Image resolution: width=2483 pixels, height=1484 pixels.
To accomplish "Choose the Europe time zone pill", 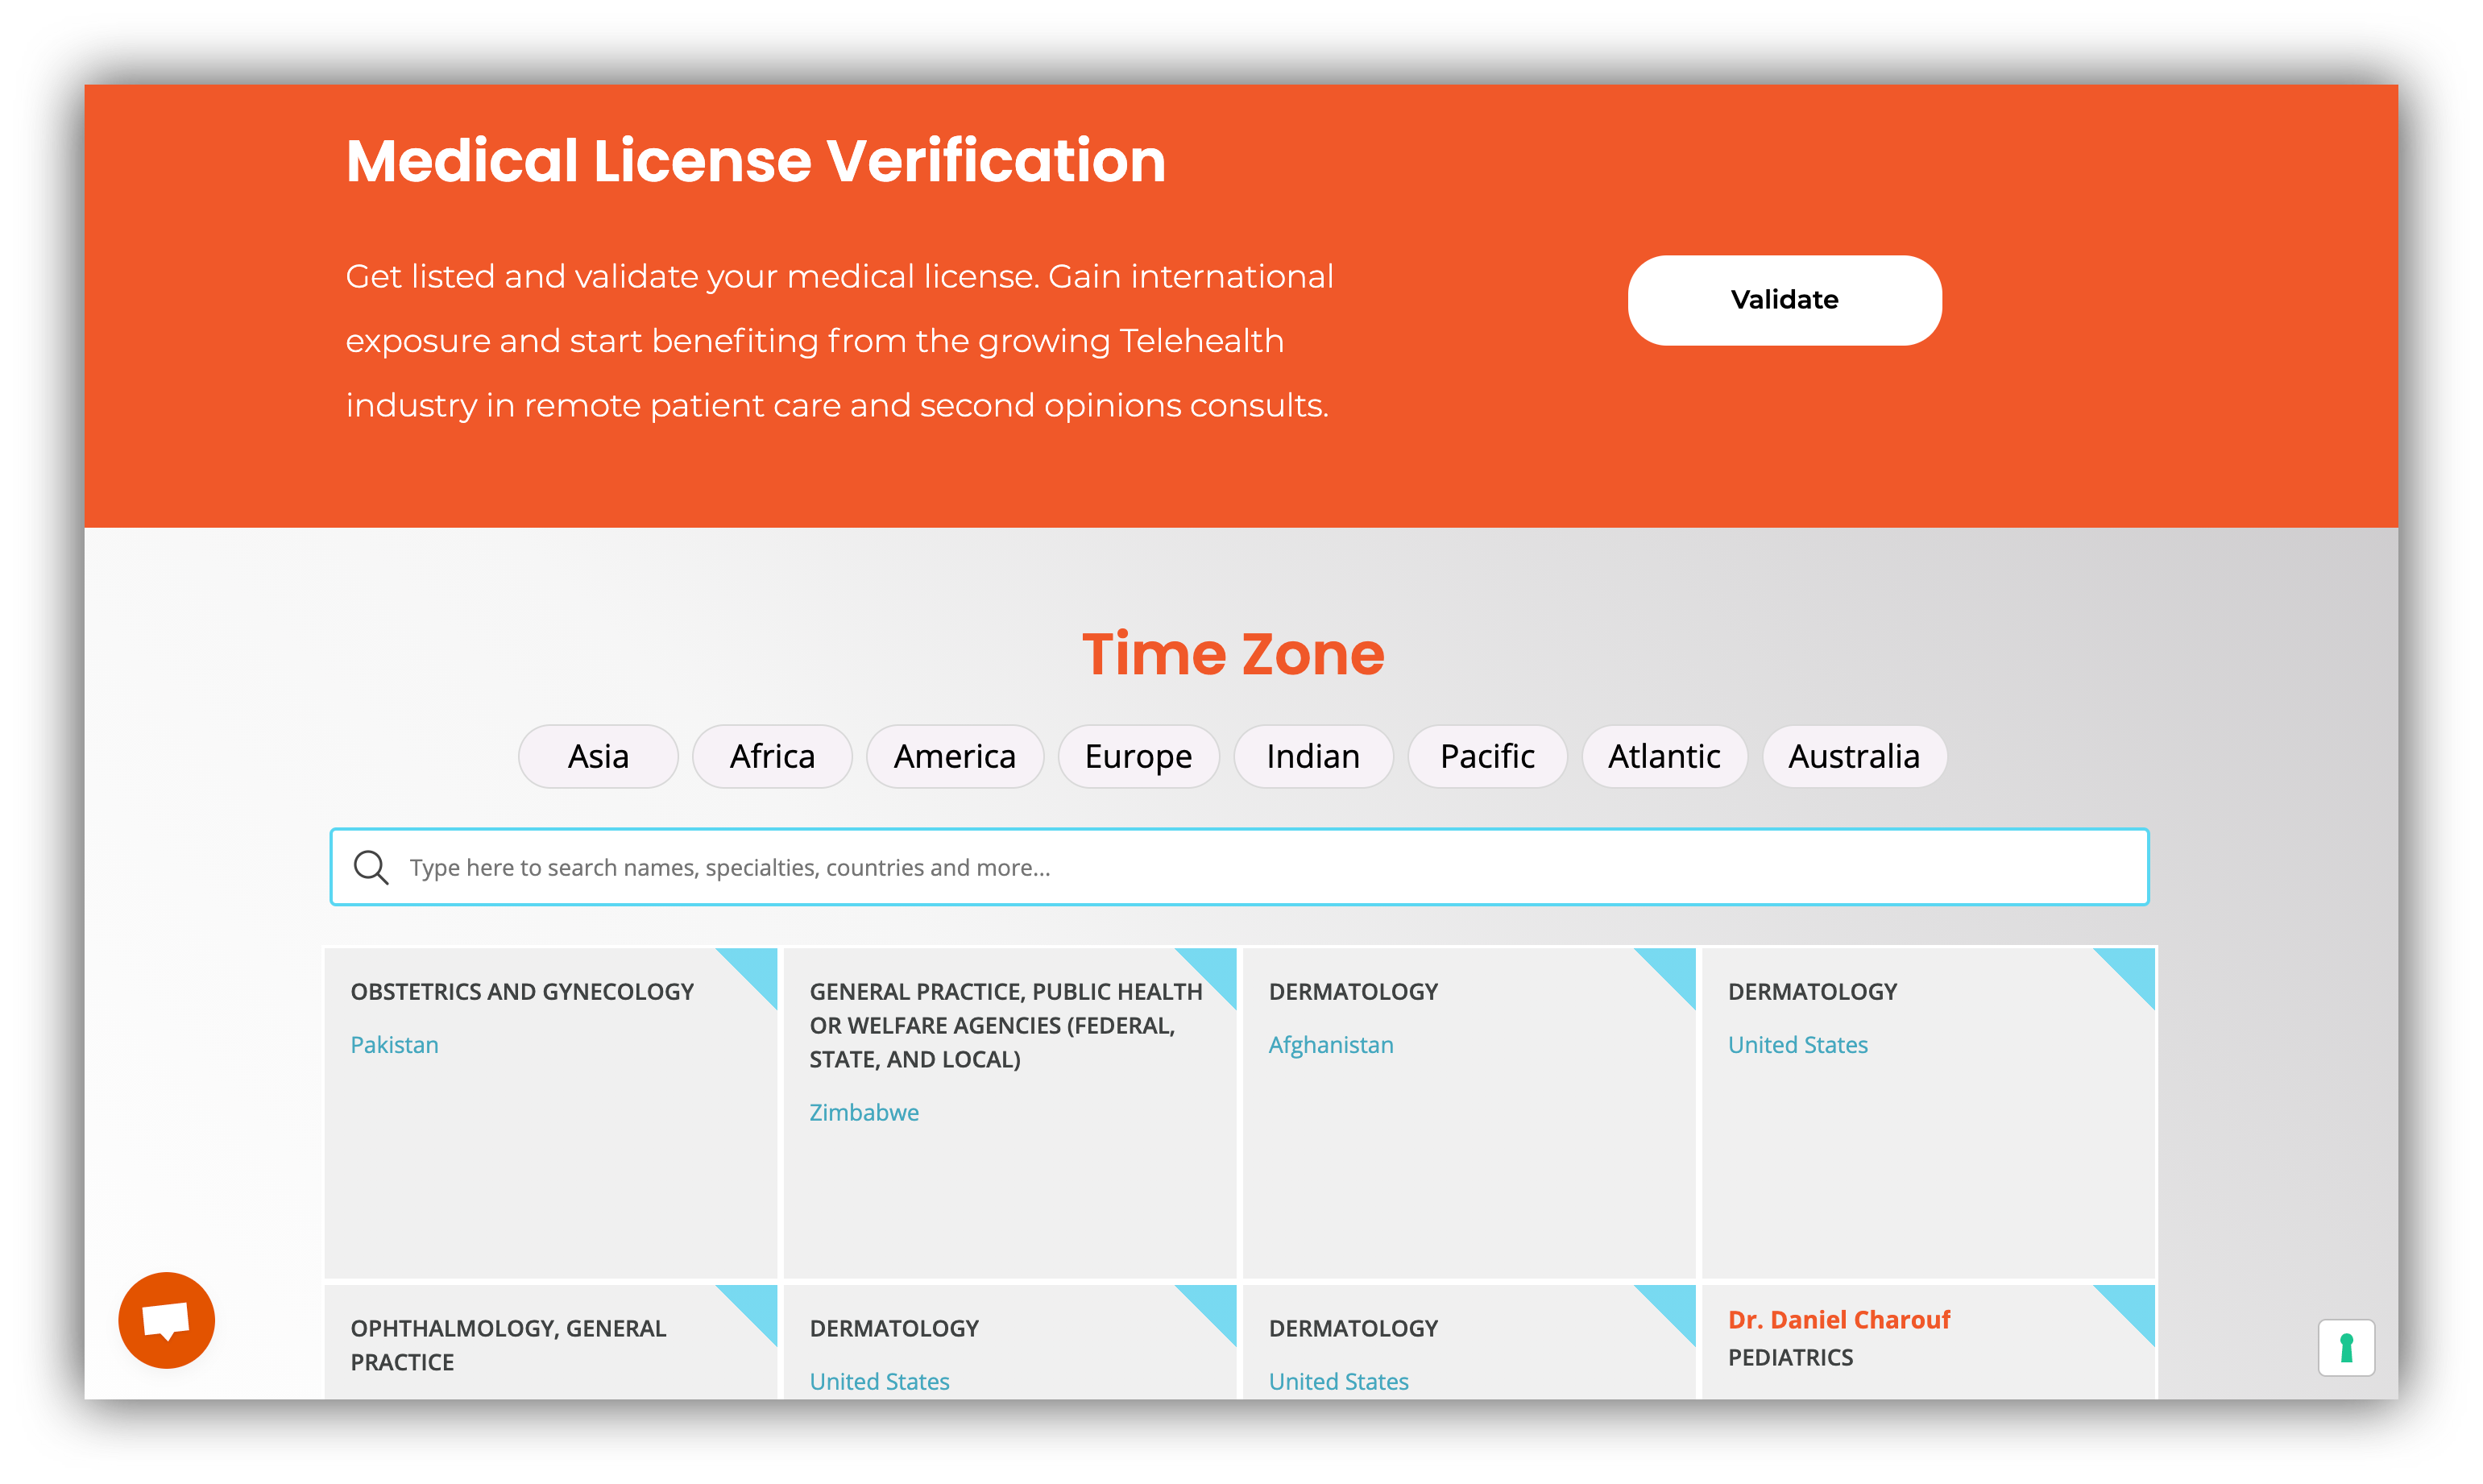I will (1138, 756).
